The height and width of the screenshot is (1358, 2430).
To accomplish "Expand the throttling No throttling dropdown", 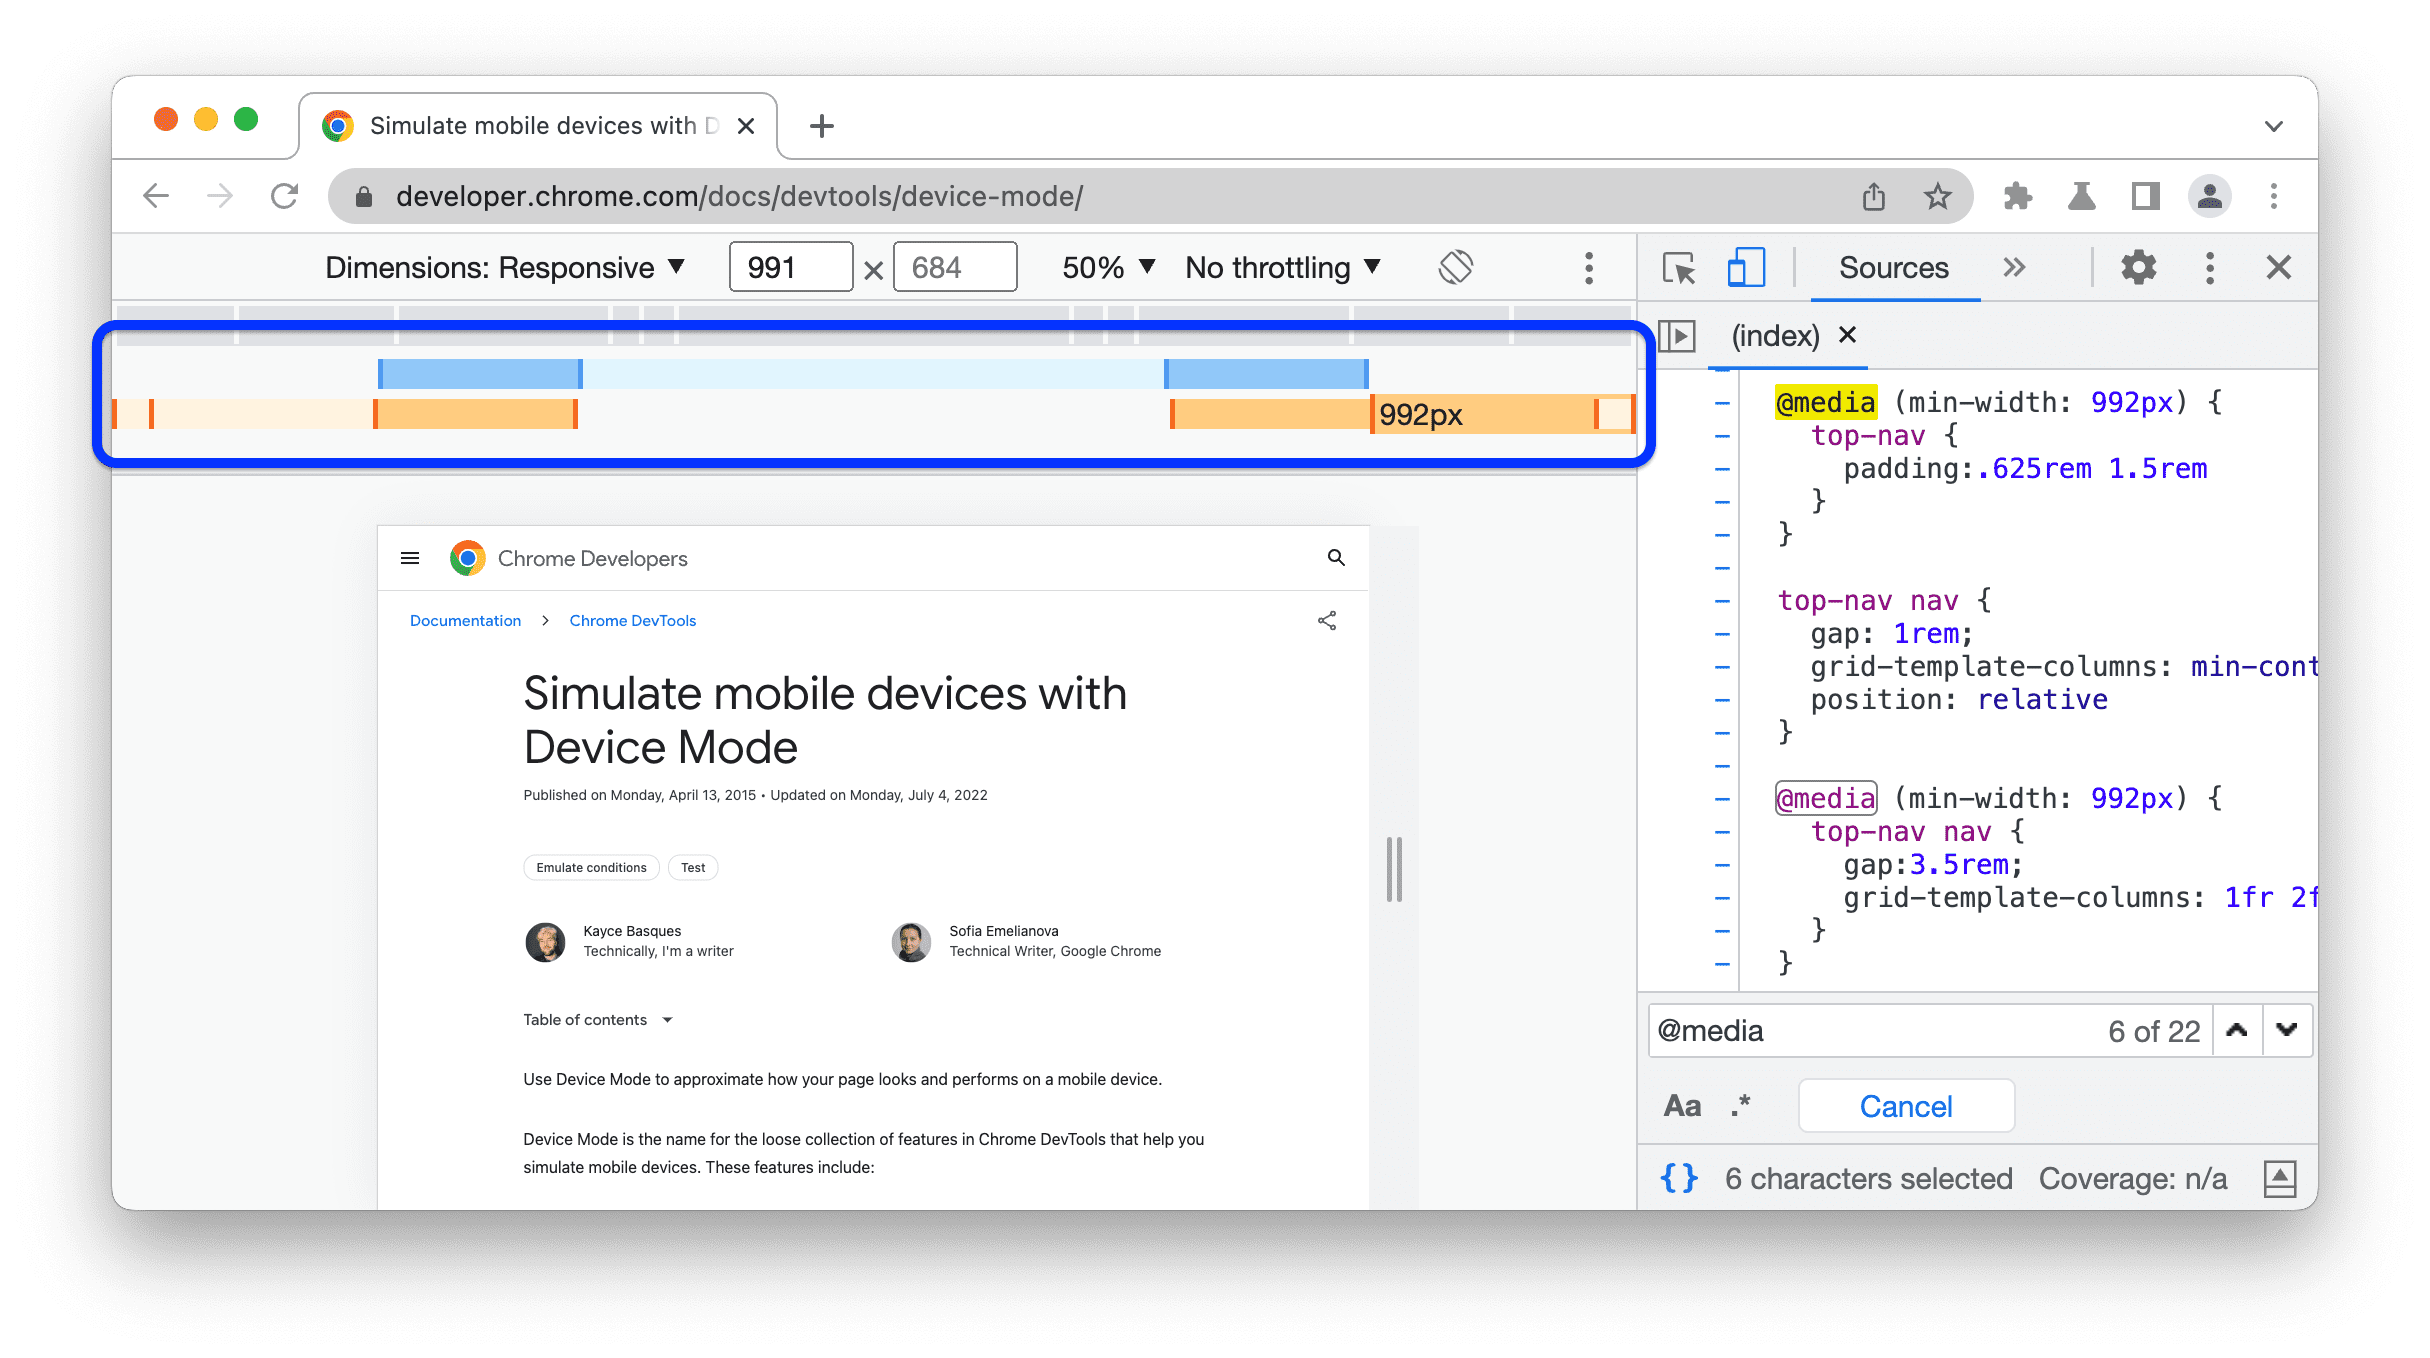I will (x=1283, y=267).
